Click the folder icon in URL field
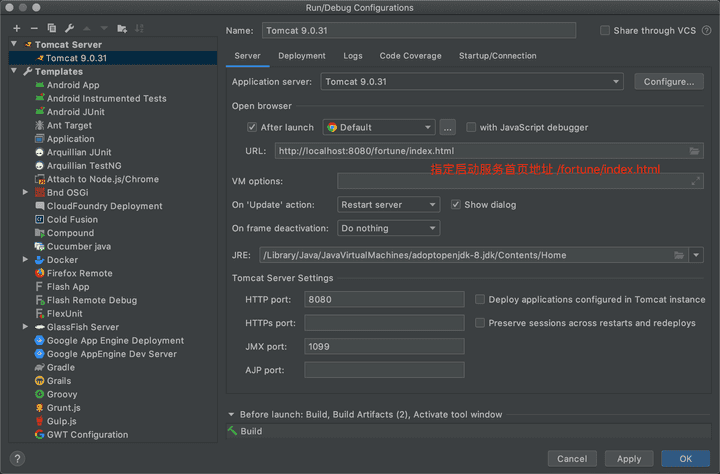720x474 pixels. (x=694, y=151)
